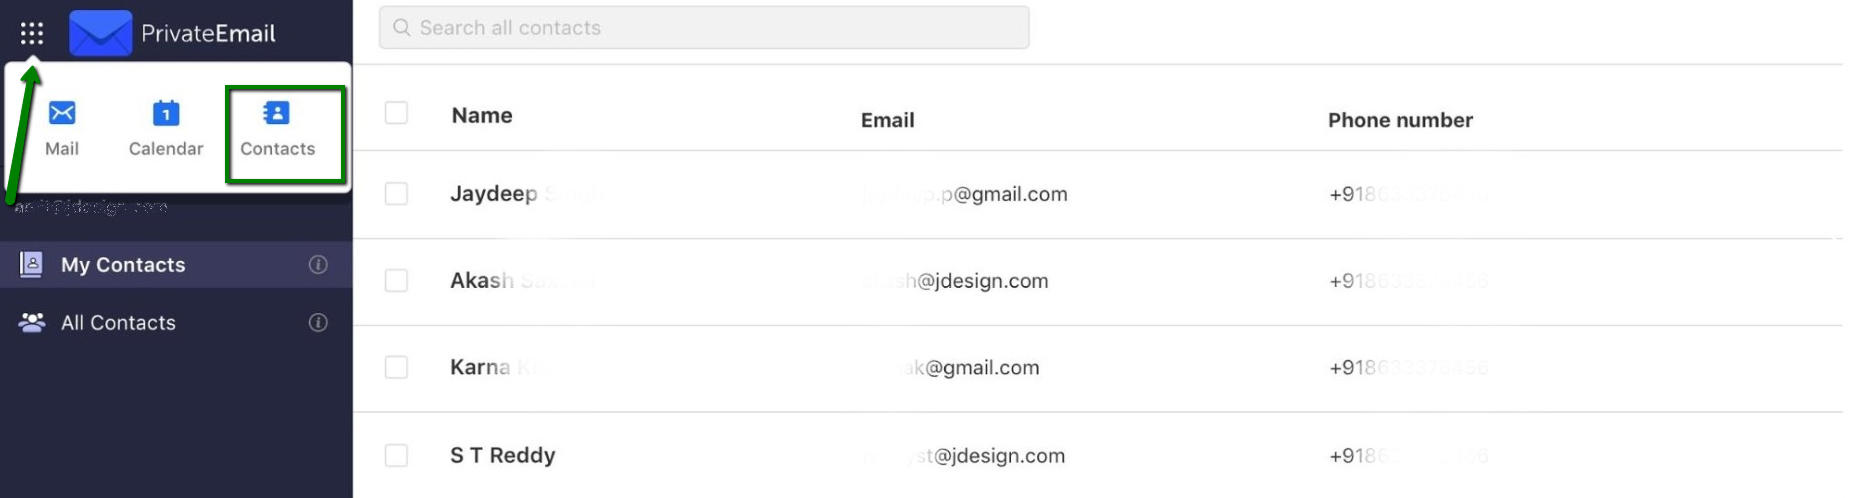Select My Contacts in sidebar

click(x=176, y=264)
